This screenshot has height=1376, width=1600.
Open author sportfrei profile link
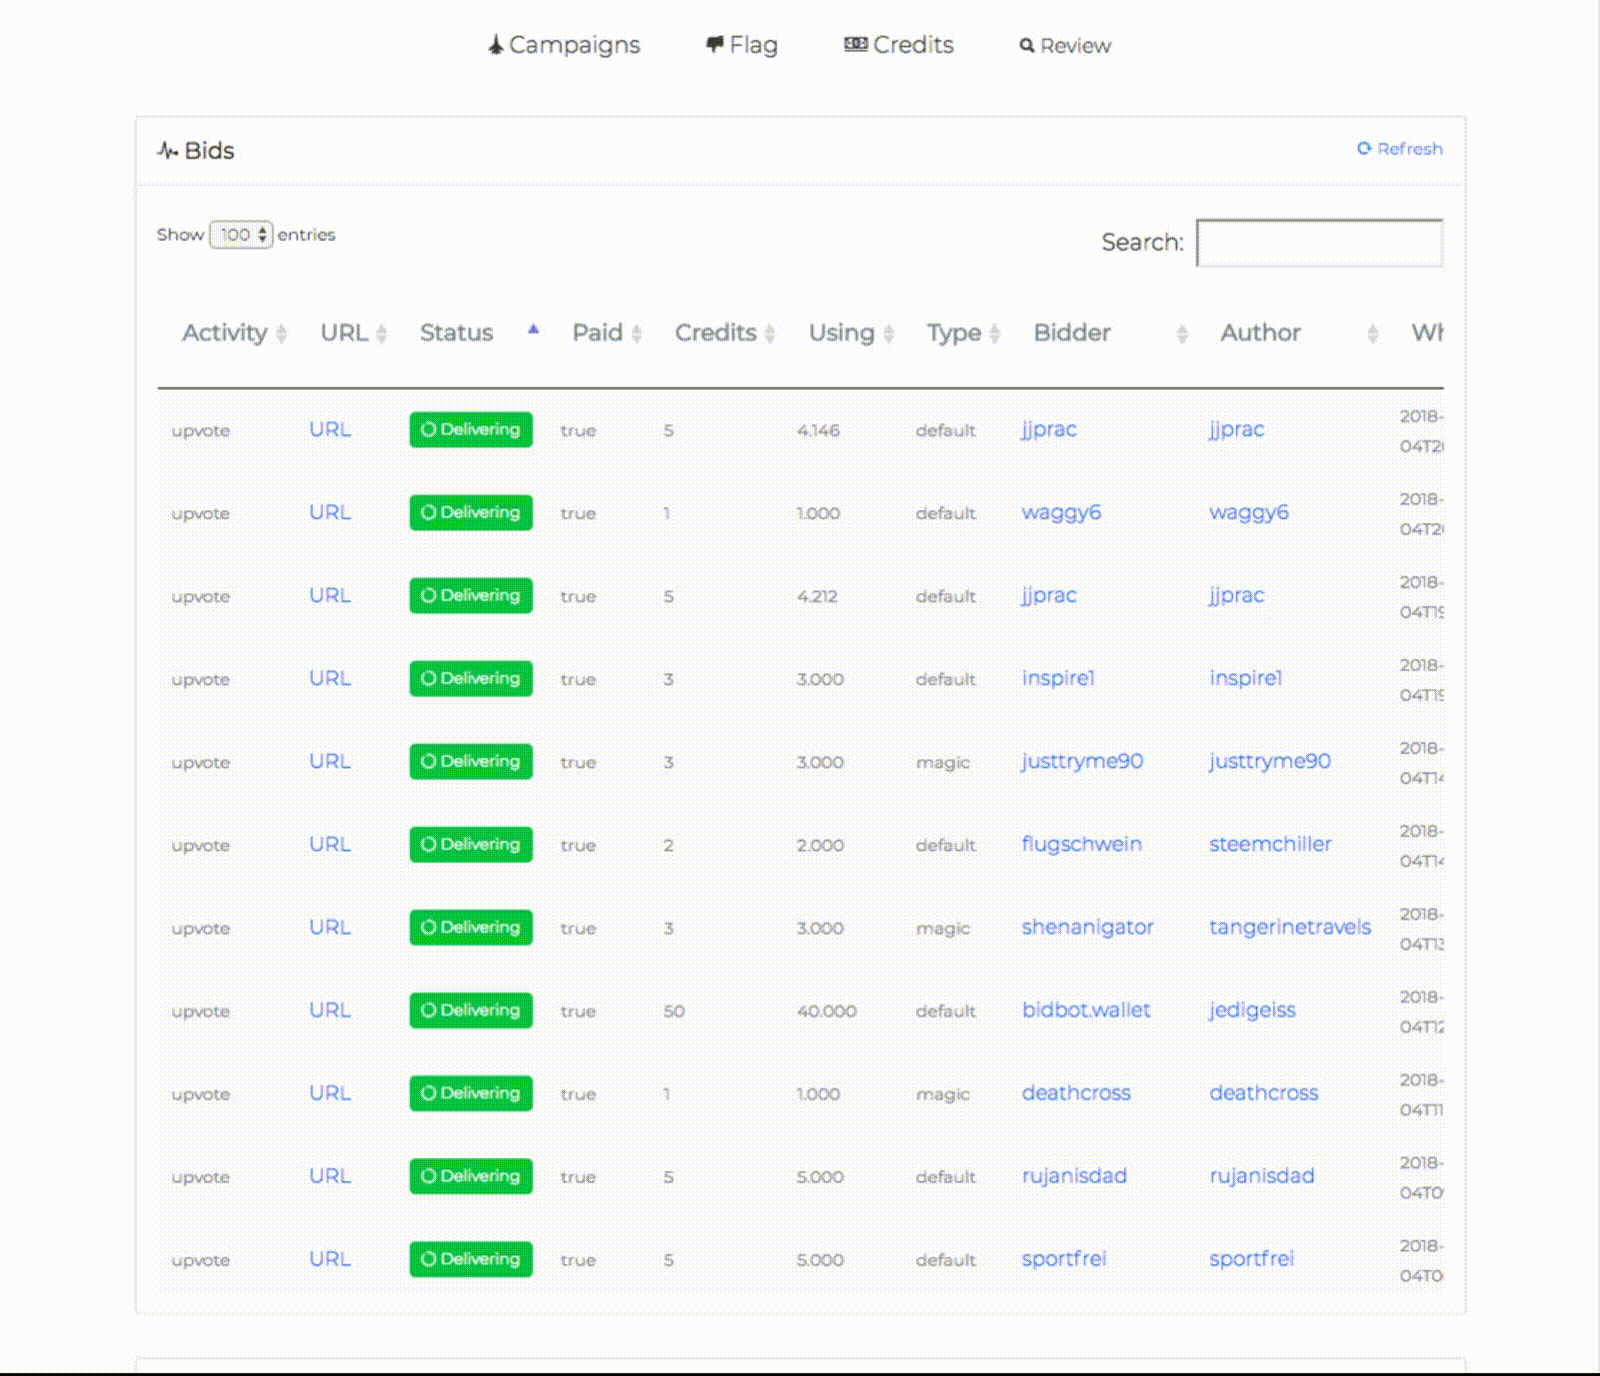[1252, 1260]
